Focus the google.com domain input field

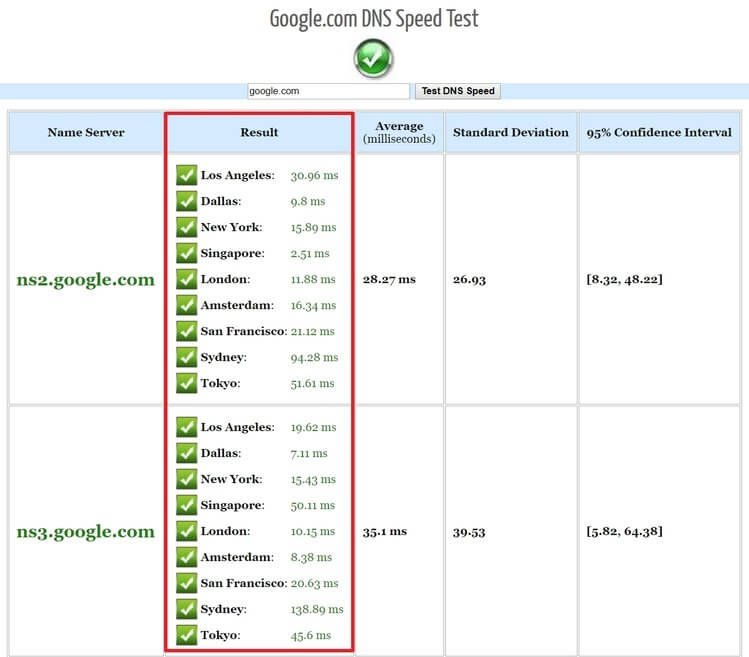coord(328,91)
